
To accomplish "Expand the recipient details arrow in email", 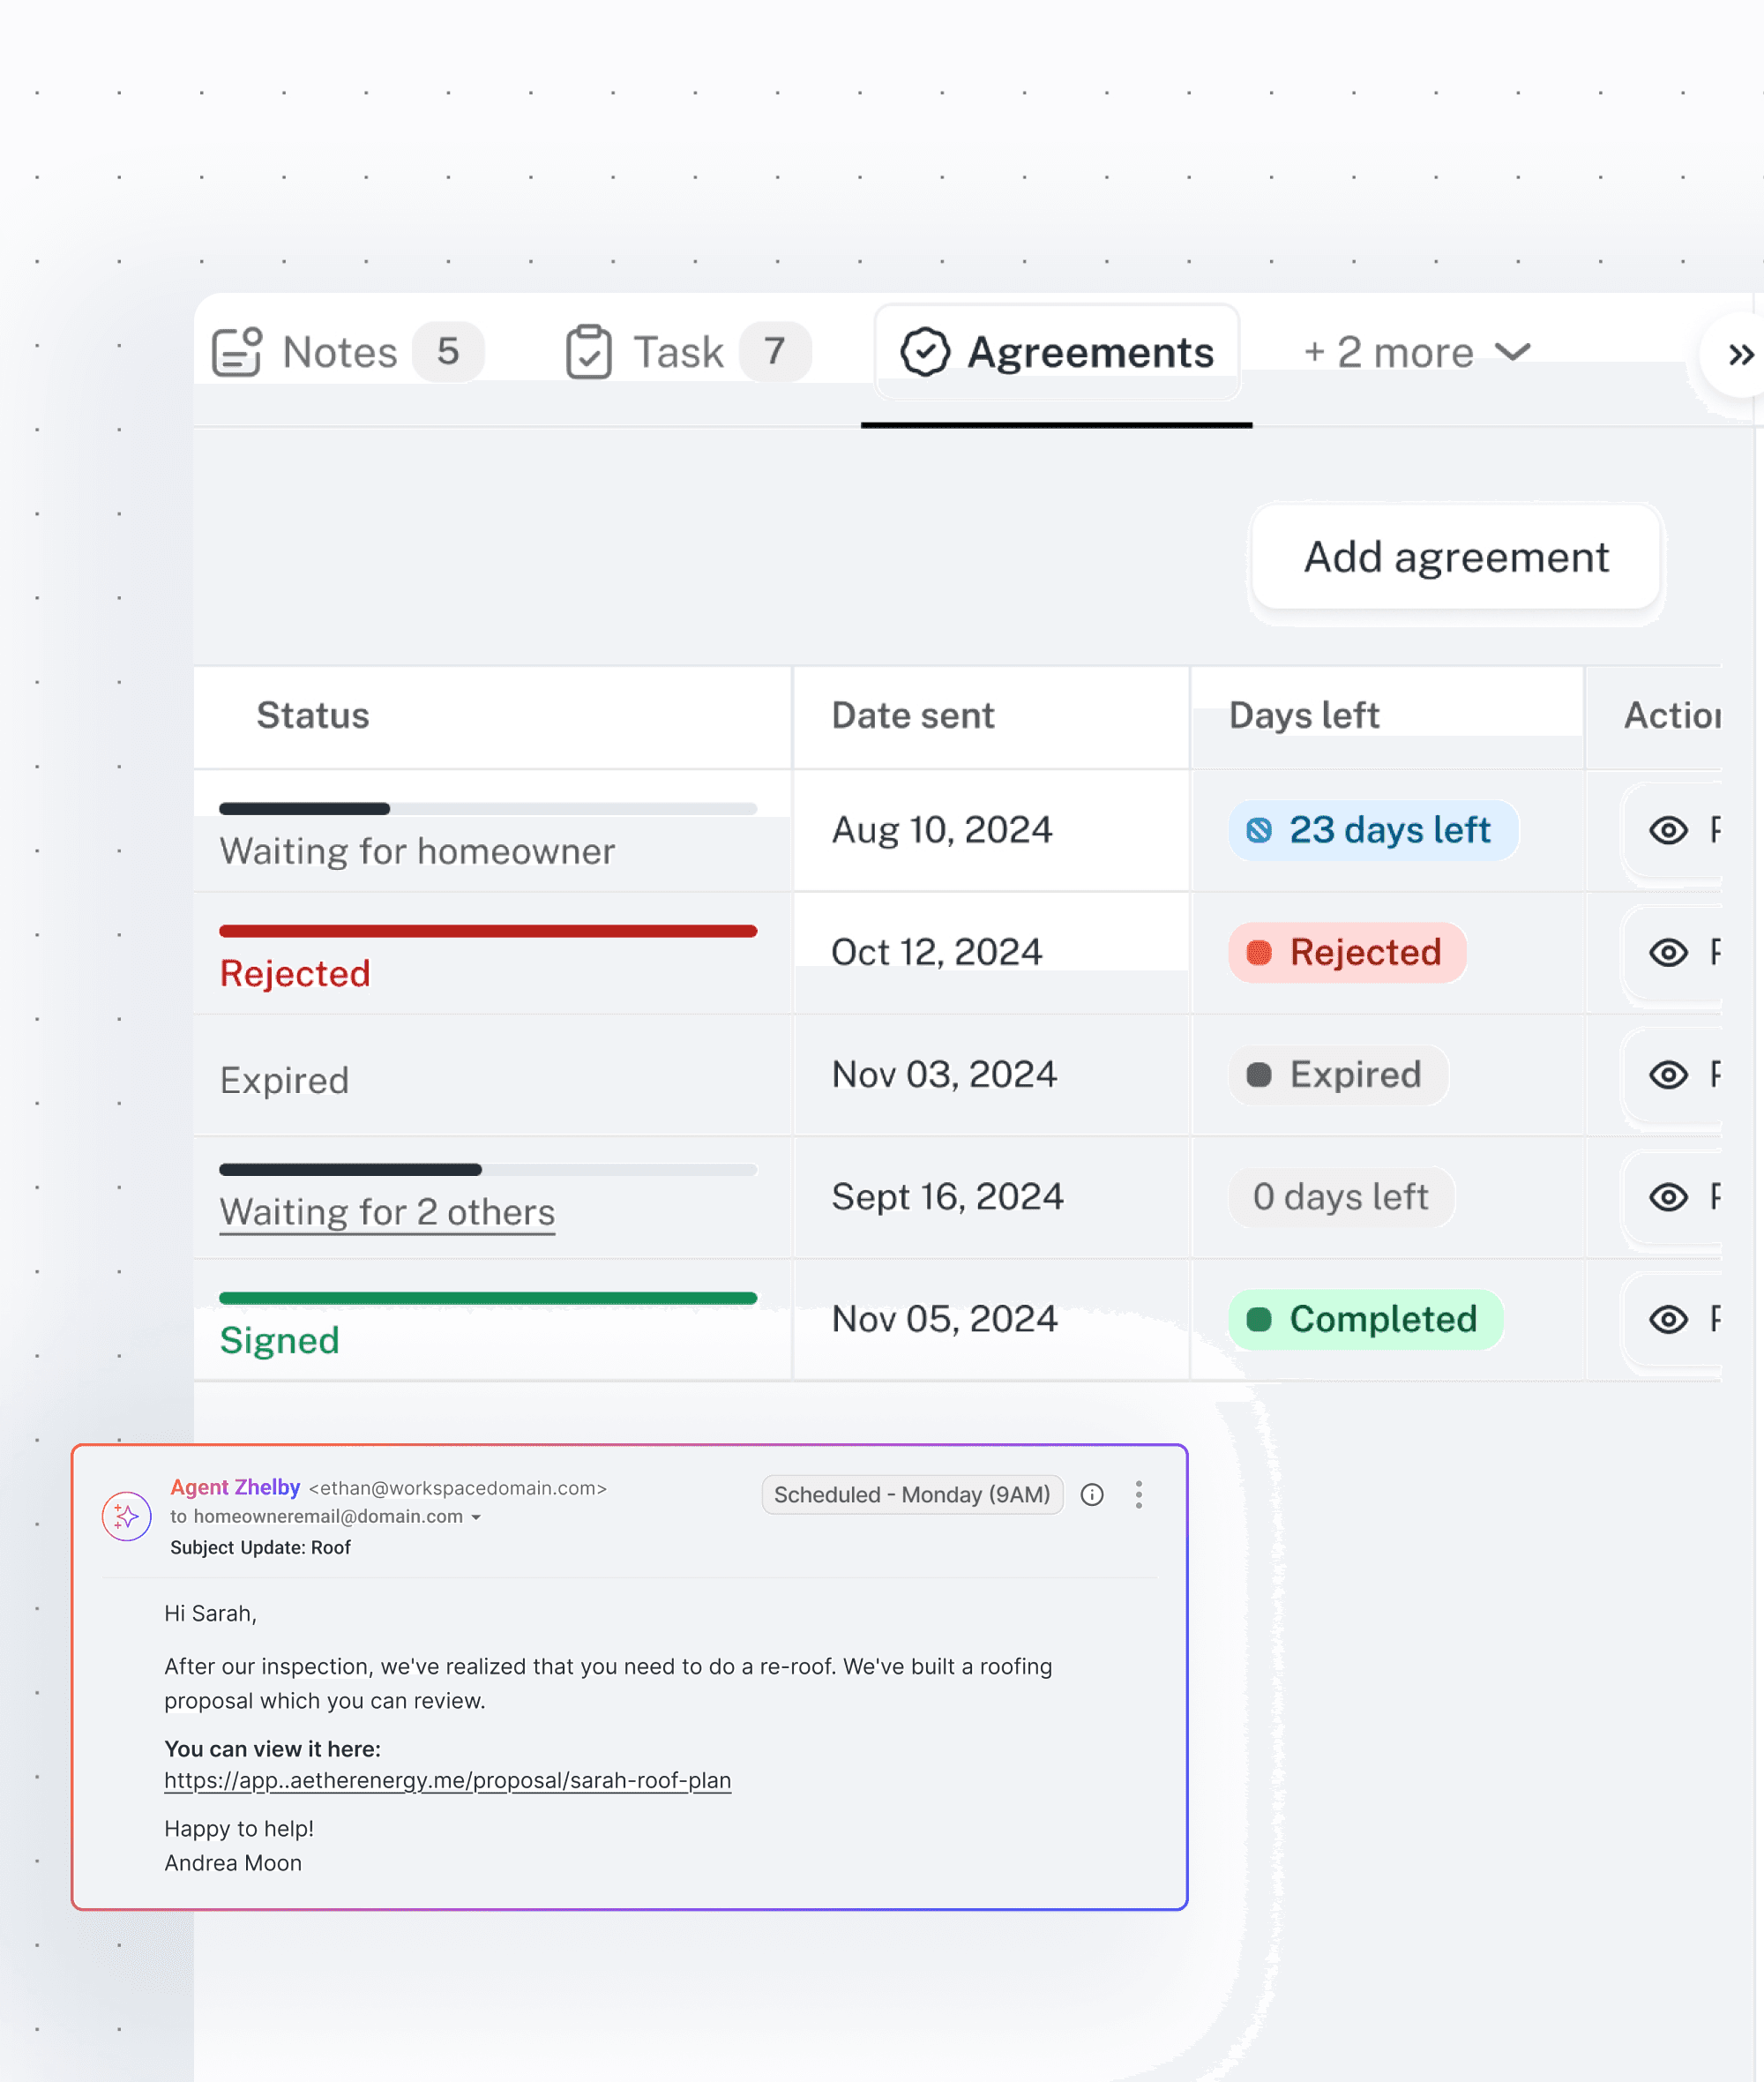I will pos(476,1517).
